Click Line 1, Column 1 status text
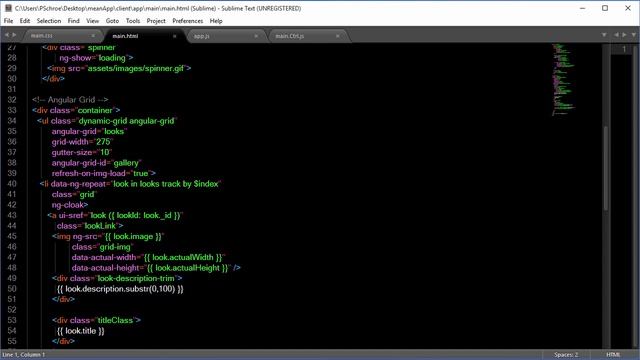 tap(24, 355)
